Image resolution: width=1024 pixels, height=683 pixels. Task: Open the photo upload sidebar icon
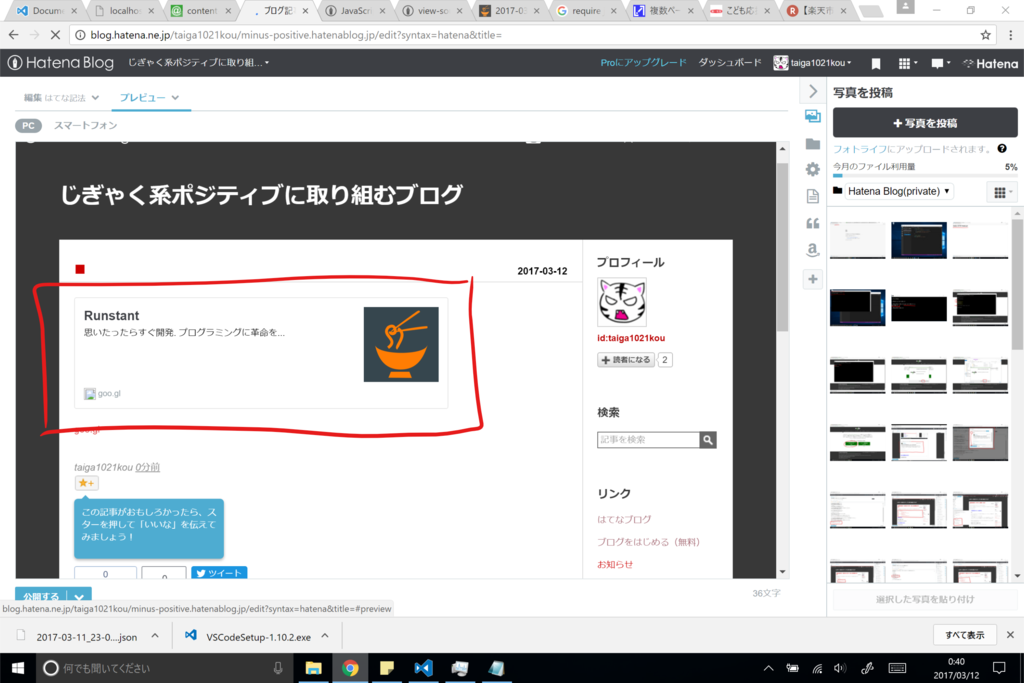coord(812,116)
